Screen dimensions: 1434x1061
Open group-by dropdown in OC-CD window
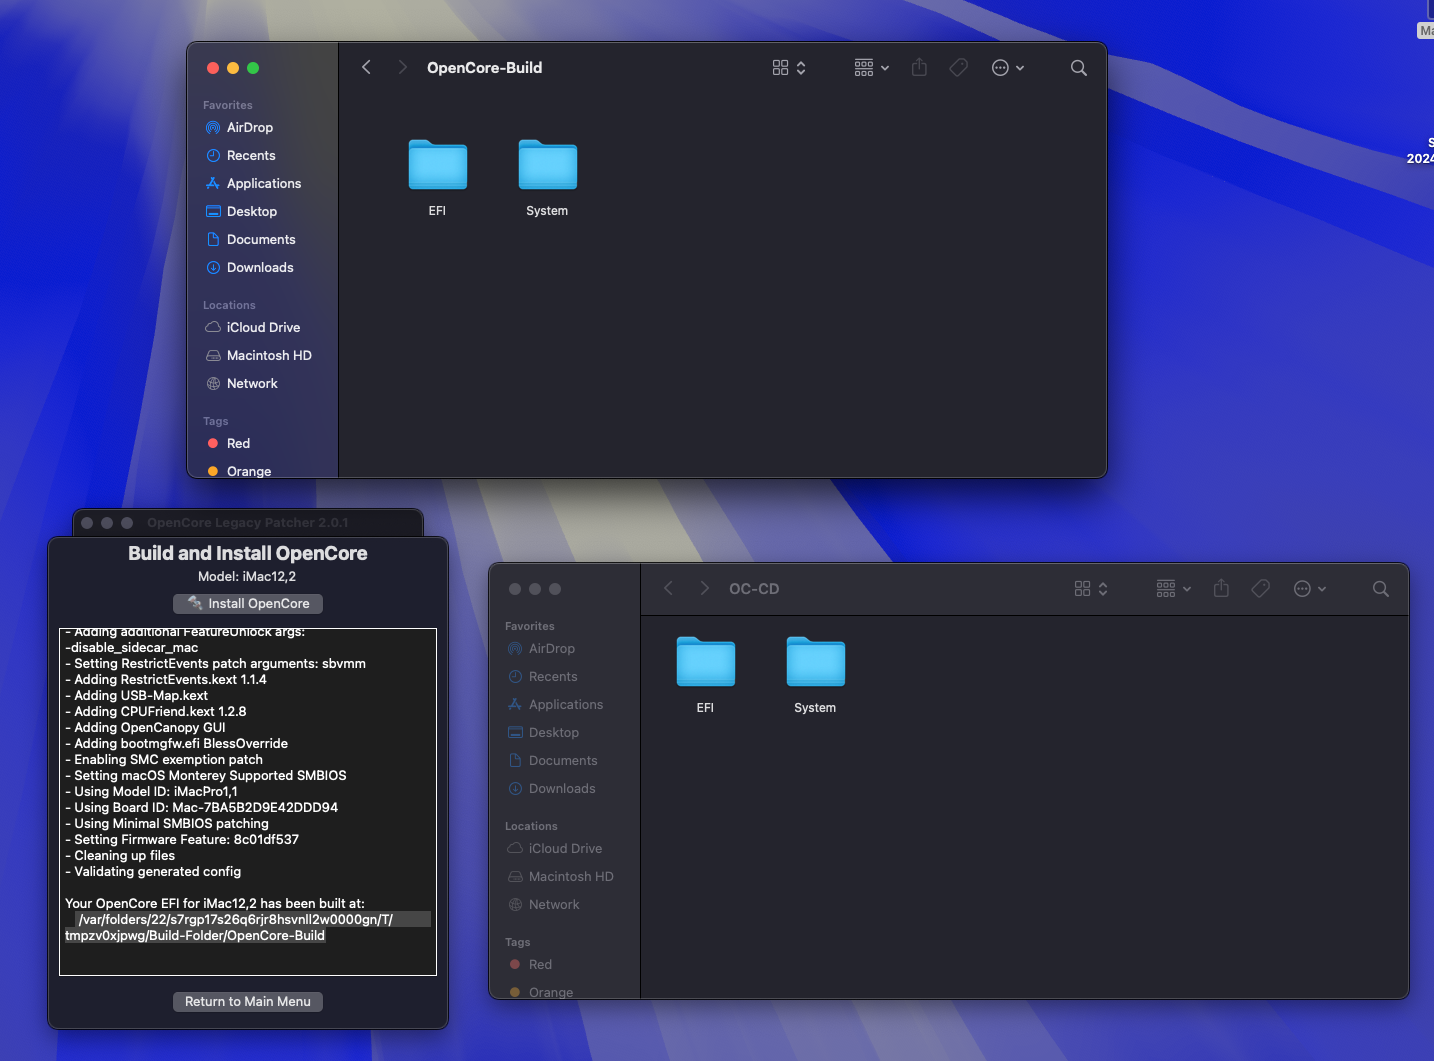pos(1173,588)
